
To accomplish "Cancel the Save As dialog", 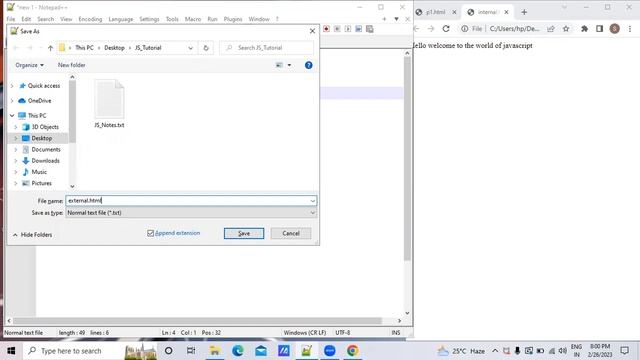I will [x=291, y=233].
